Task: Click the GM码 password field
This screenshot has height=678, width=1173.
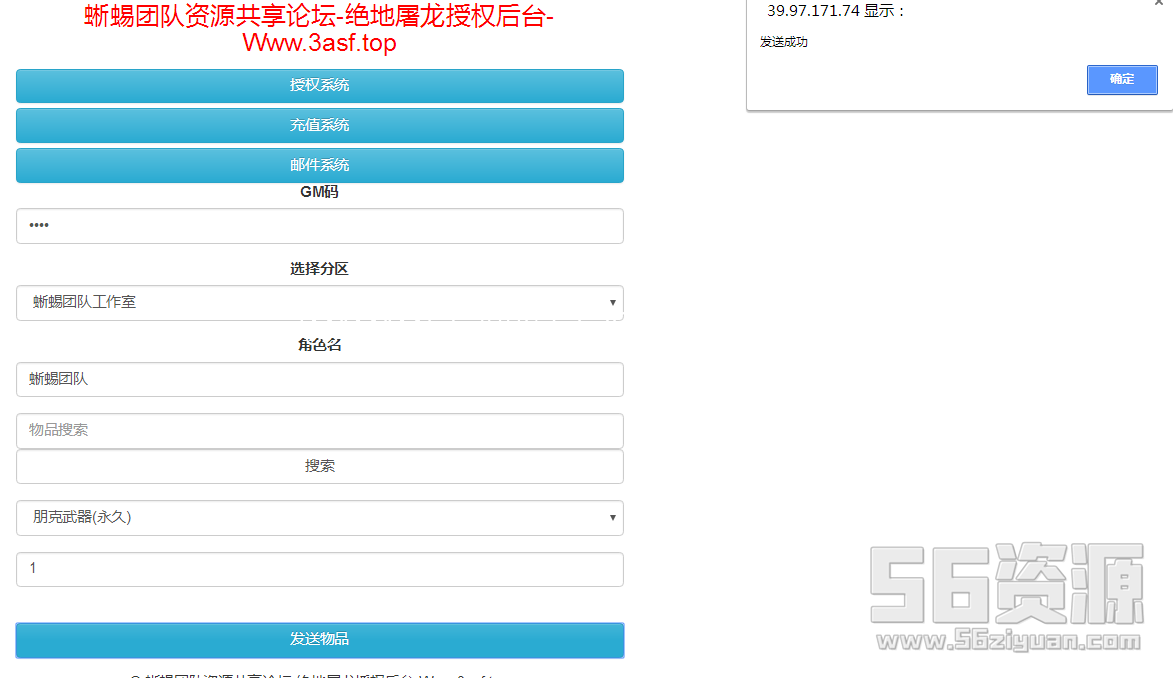Action: pyautogui.click(x=320, y=226)
